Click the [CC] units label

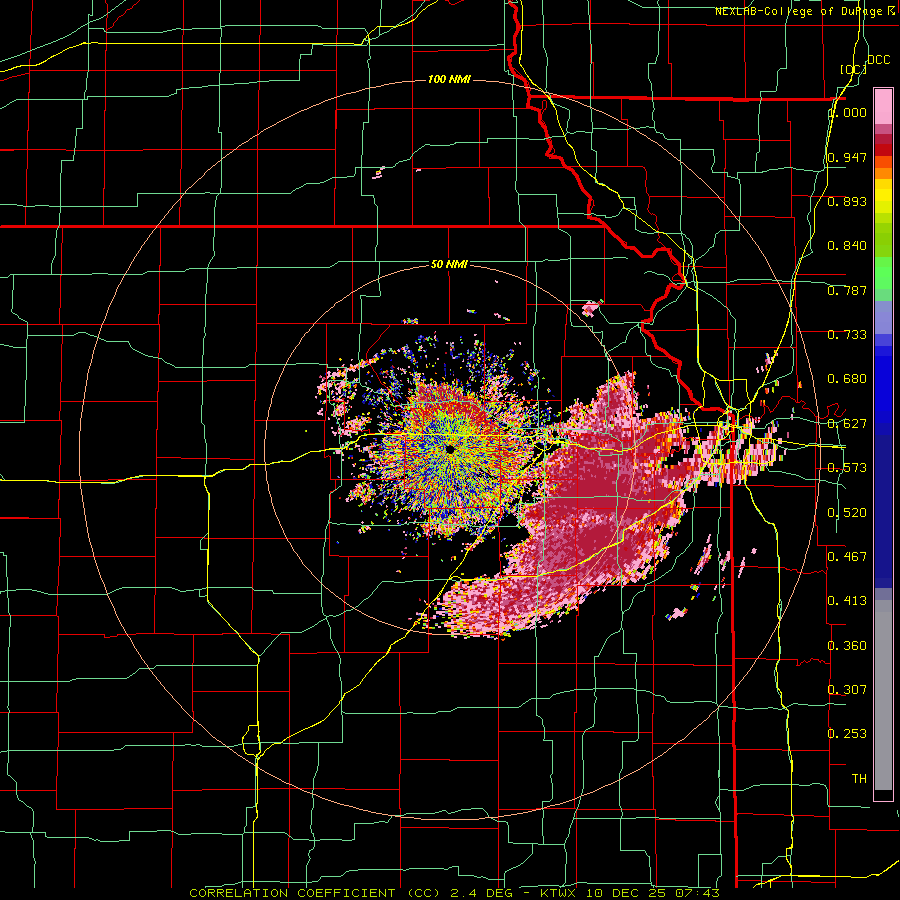coord(854,69)
